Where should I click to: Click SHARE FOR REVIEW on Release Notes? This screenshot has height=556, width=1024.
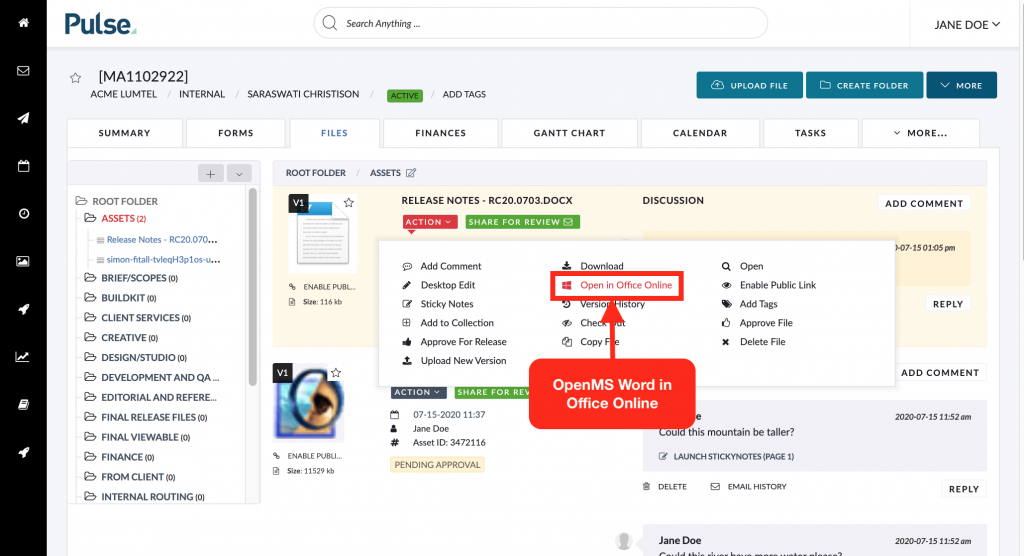point(522,222)
